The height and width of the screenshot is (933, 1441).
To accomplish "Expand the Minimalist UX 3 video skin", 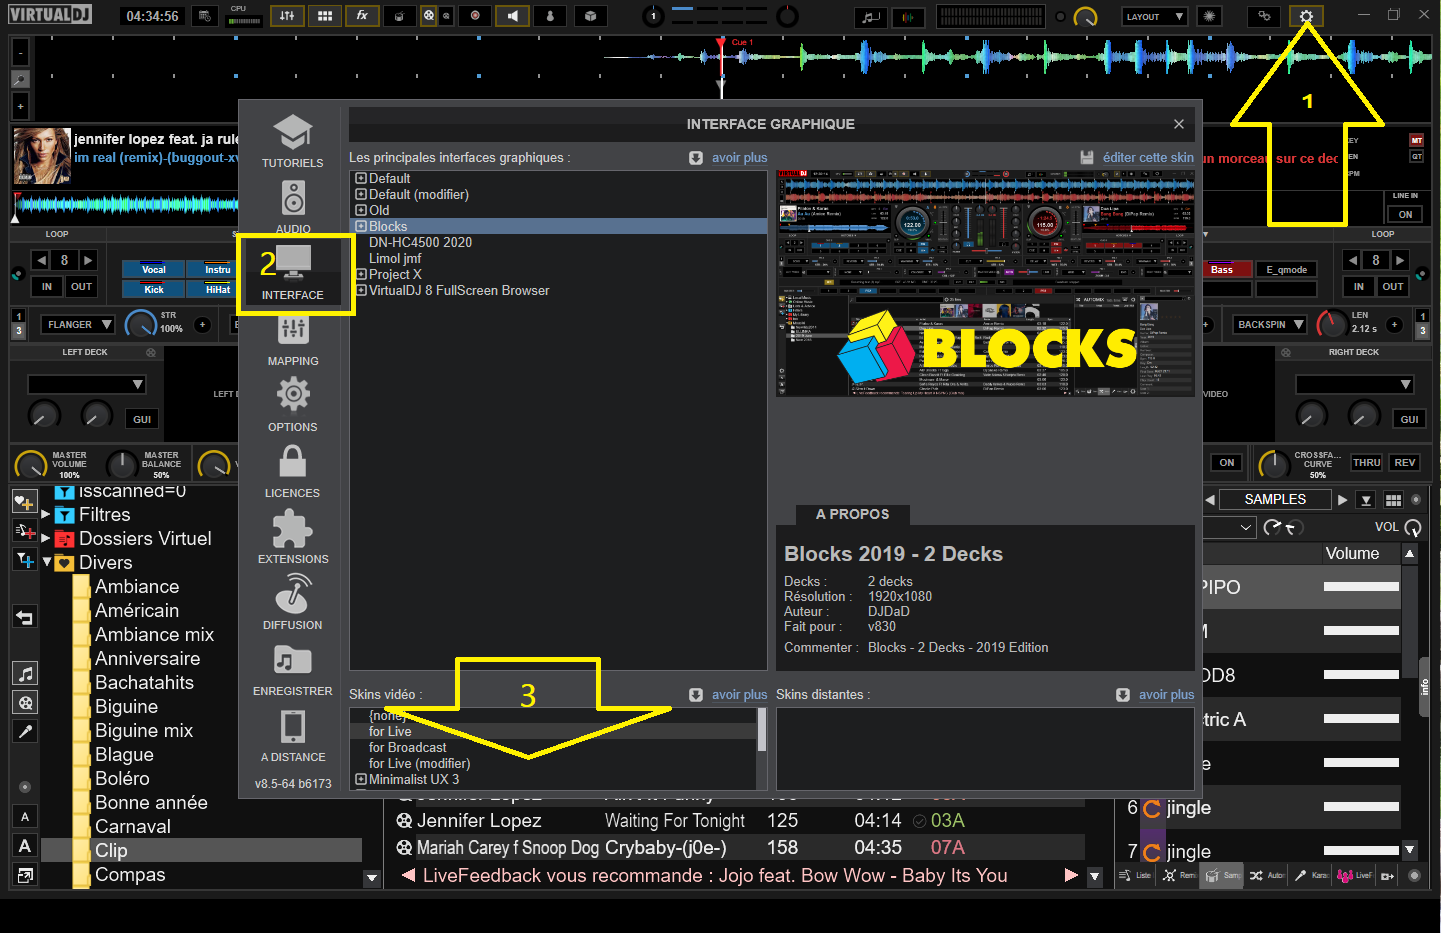I will 361,780.
